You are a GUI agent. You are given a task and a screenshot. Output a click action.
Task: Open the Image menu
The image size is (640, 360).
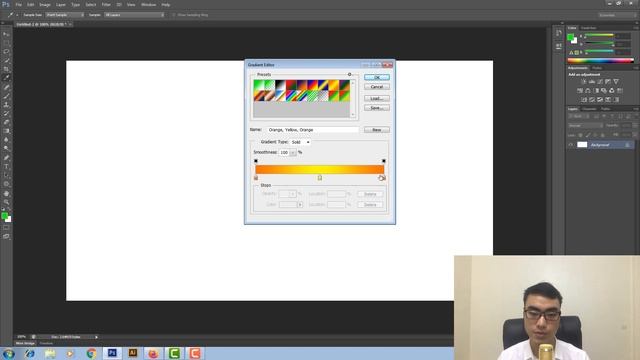pos(45,5)
